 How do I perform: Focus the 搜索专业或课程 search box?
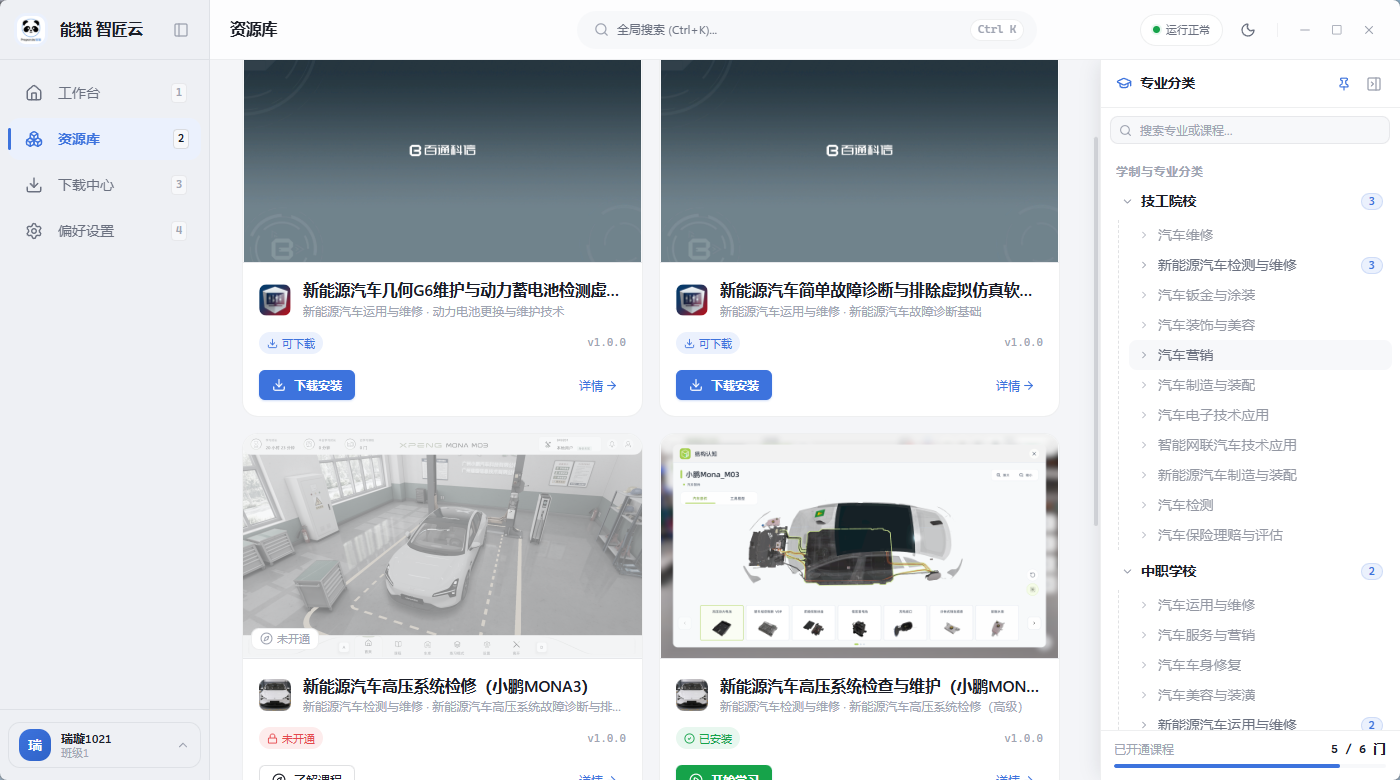click(1250, 130)
